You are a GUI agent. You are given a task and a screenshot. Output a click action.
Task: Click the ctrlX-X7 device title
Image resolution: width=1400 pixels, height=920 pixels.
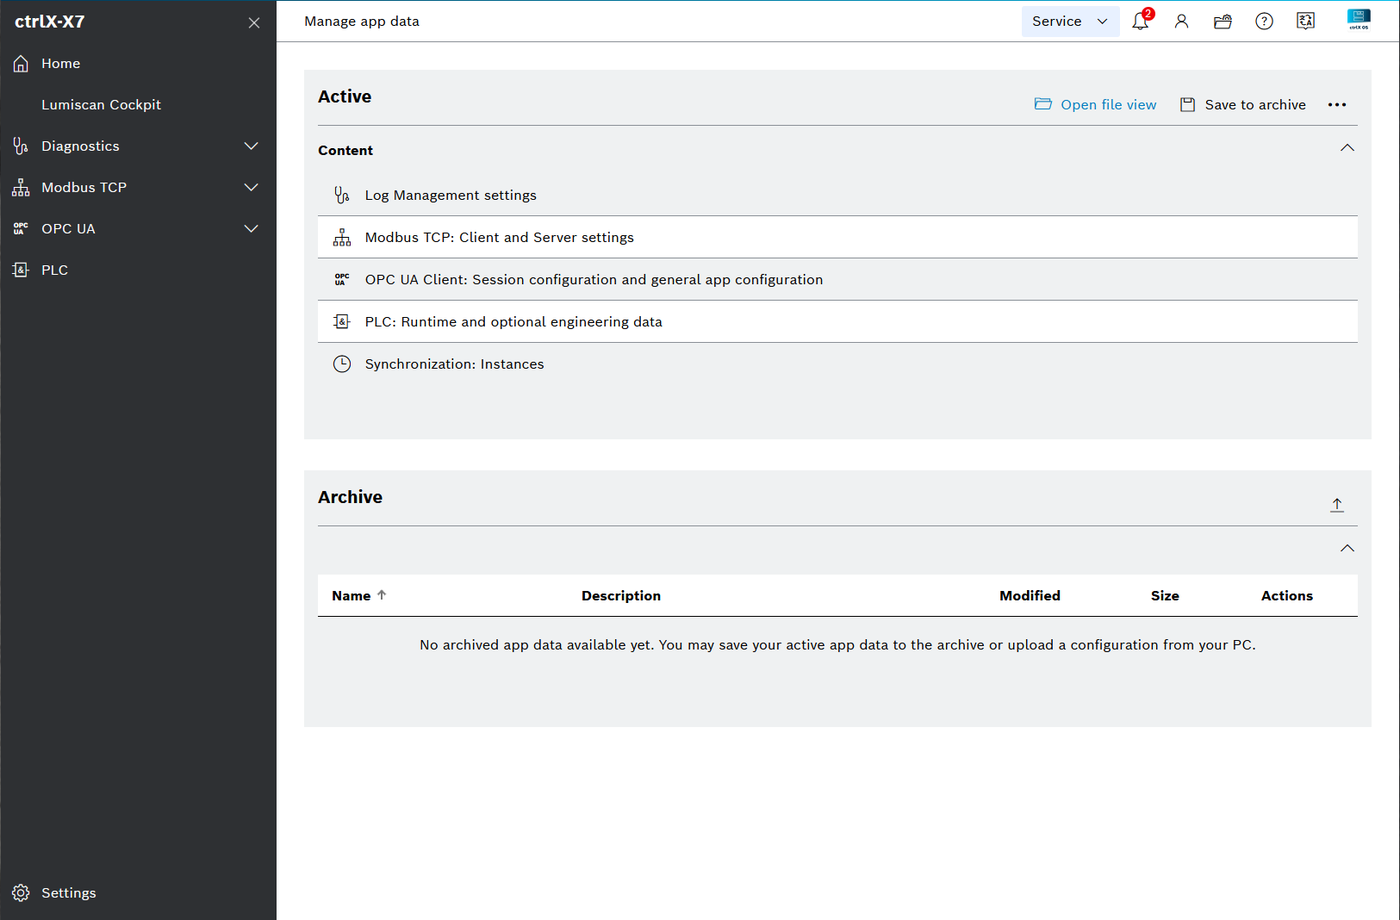[50, 21]
